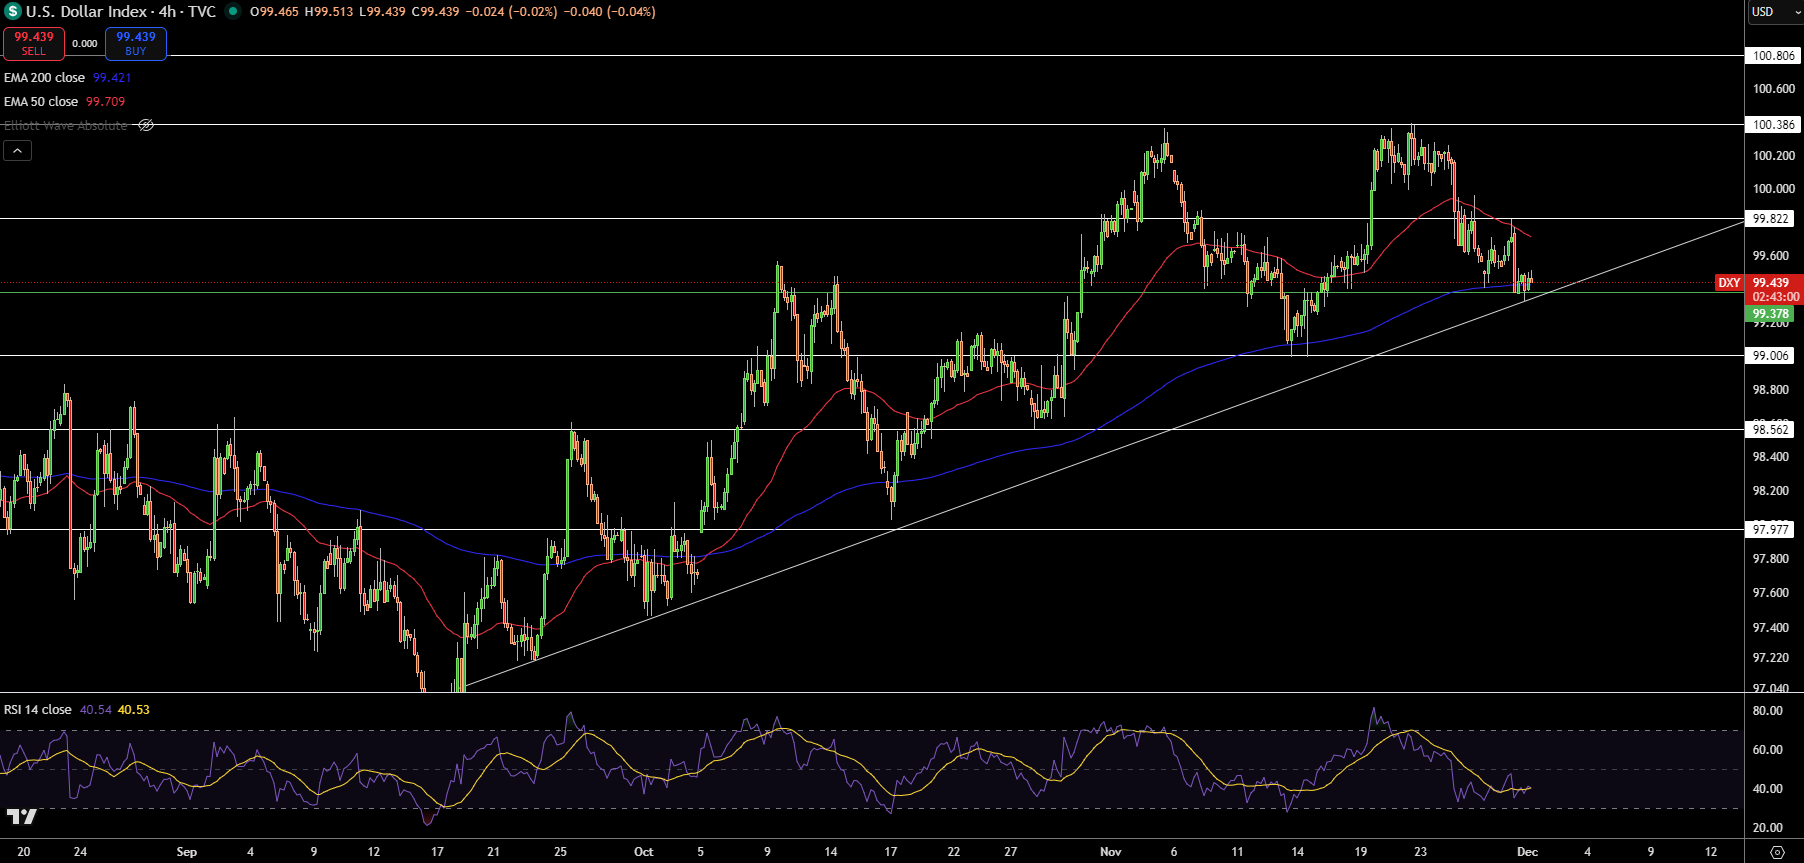Screen dimensions: 1804x863
Task: Click the blue BUY 99.439 button
Action: (136, 43)
